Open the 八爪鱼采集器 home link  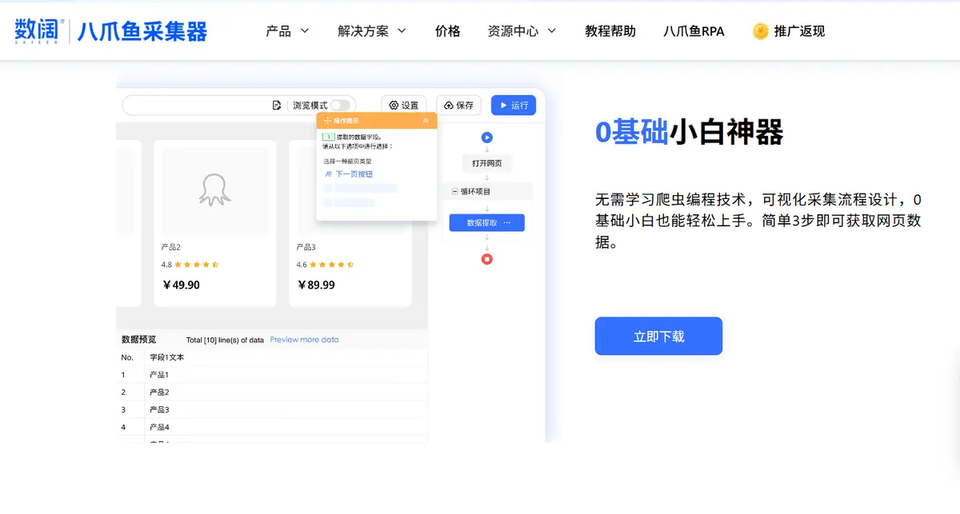[142, 31]
